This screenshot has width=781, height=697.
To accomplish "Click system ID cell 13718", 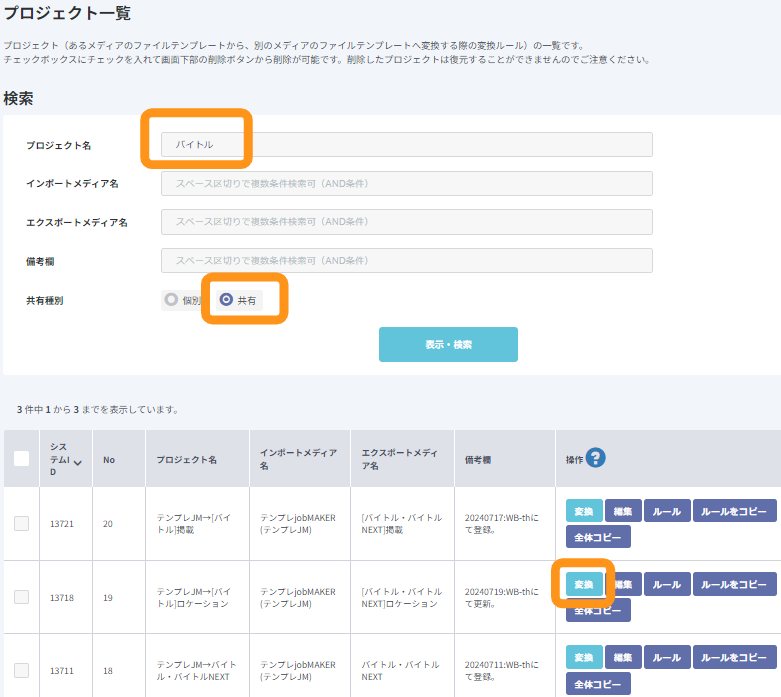I will click(62, 597).
